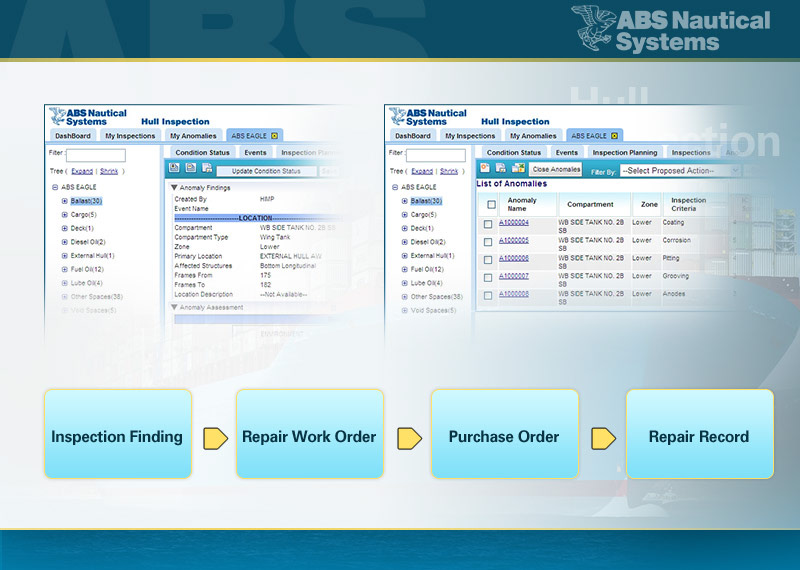Click the Repair Work Order workflow box
The image size is (800, 570).
310,434
